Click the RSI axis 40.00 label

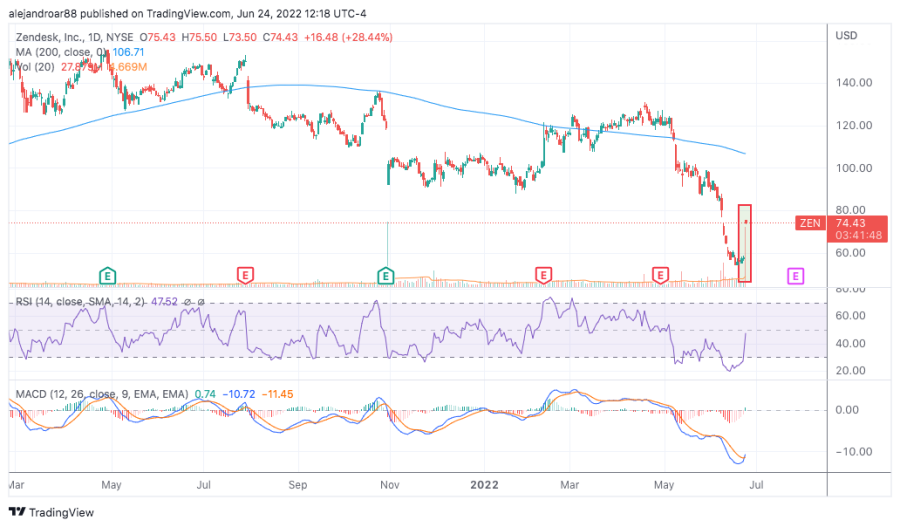coord(851,343)
